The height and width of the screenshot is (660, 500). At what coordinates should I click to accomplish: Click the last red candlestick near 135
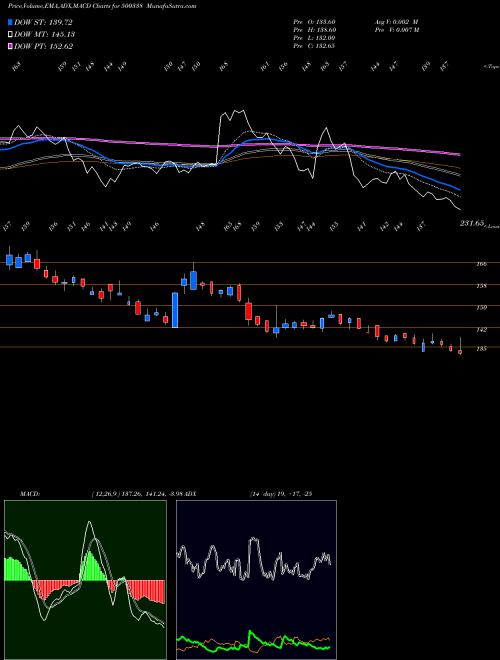pyautogui.click(x=460, y=352)
